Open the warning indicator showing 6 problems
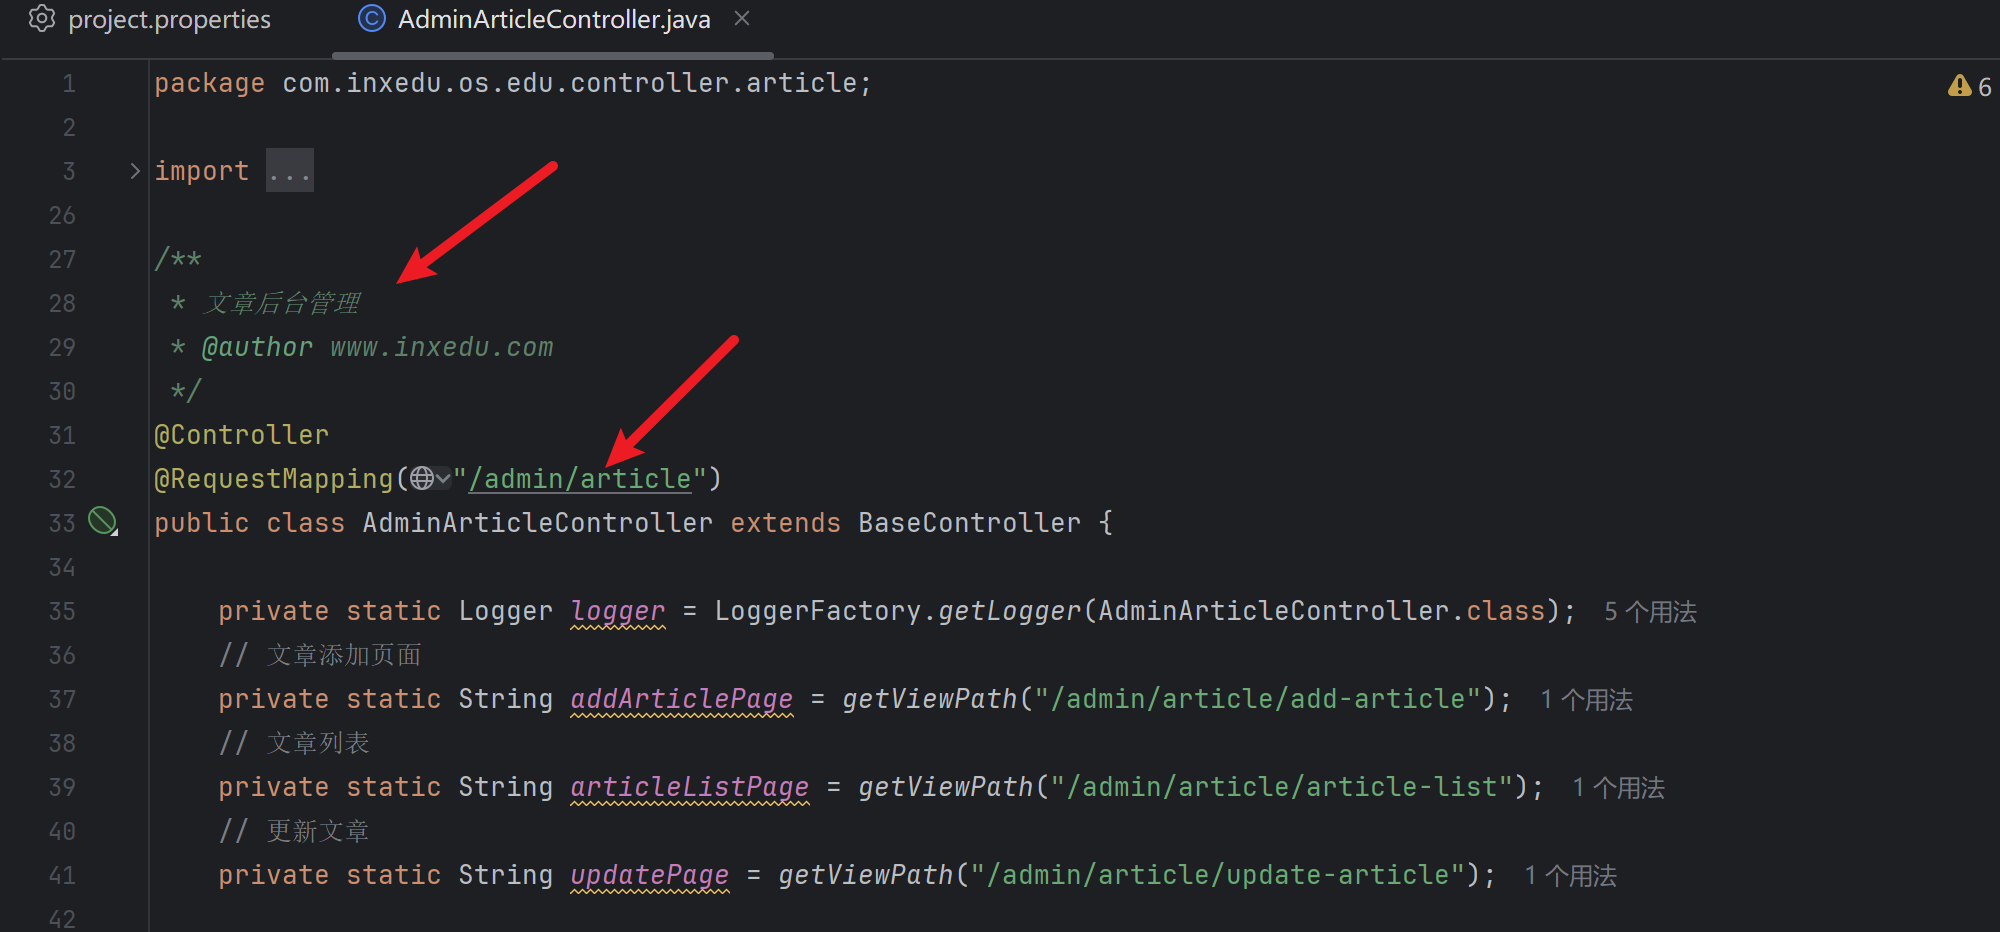Viewport: 2000px width, 932px height. (1968, 87)
